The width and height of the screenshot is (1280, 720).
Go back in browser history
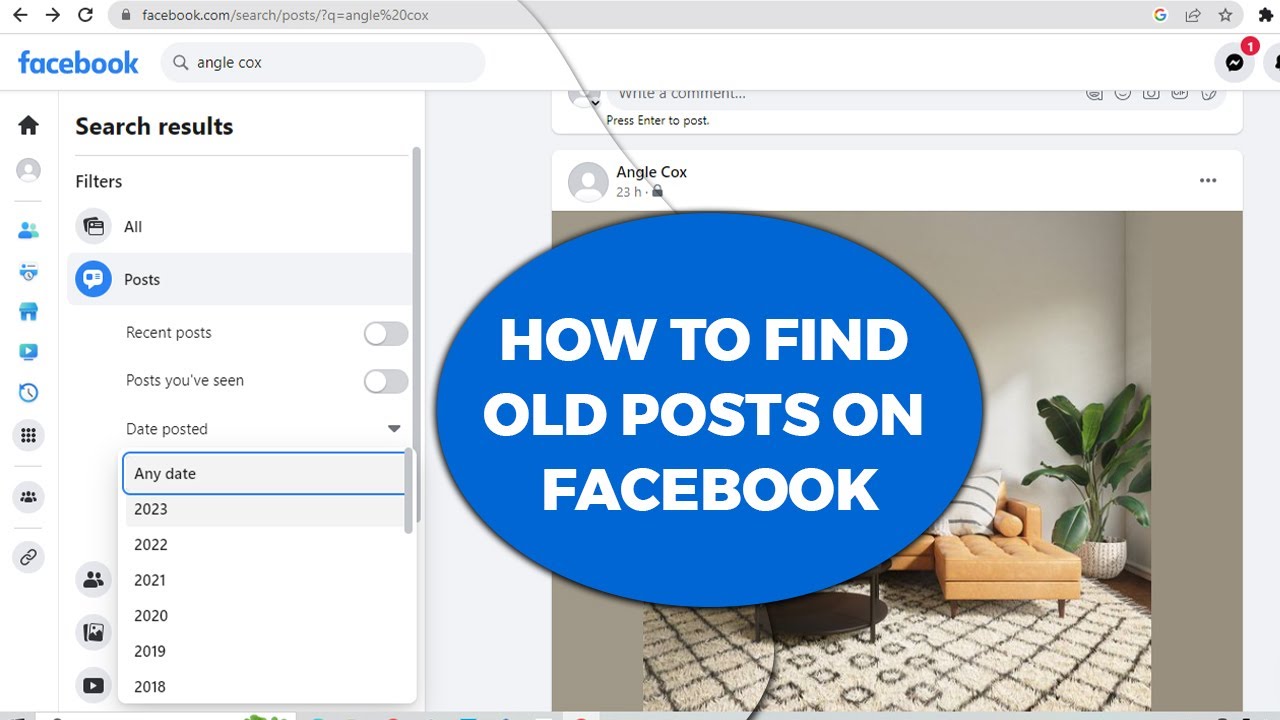coord(20,15)
